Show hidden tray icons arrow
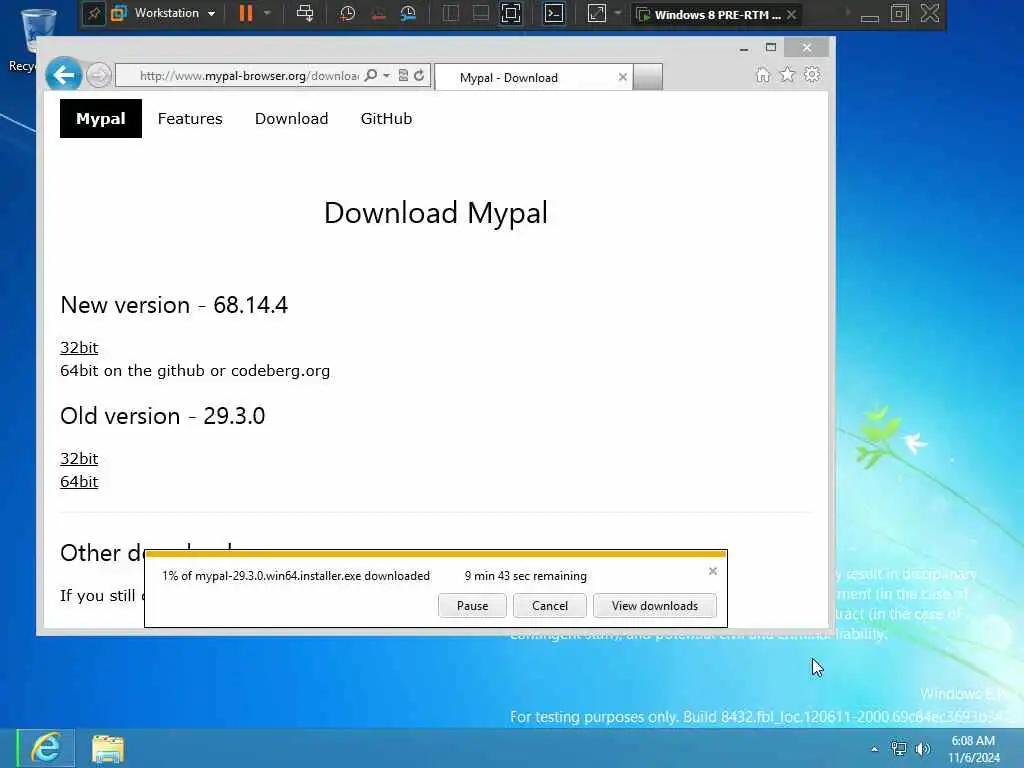This screenshot has width=1024, height=768. (874, 749)
